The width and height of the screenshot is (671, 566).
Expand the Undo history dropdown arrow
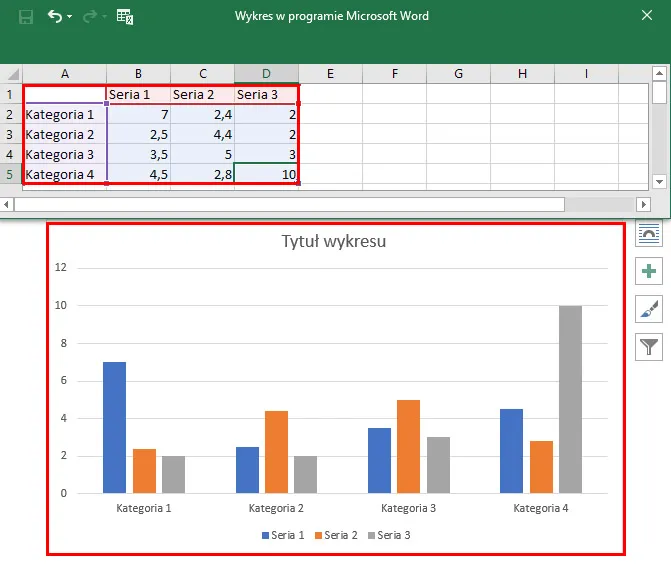[69, 18]
